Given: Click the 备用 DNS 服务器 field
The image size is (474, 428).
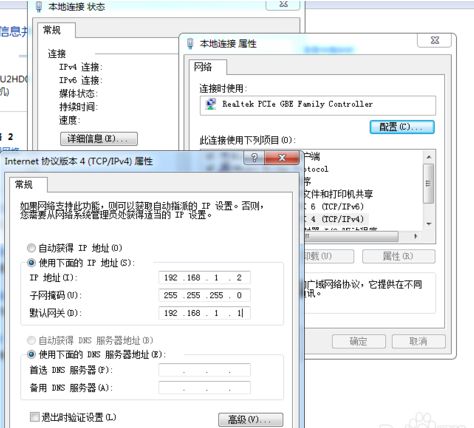Looking at the screenshot, I should pos(204,388).
